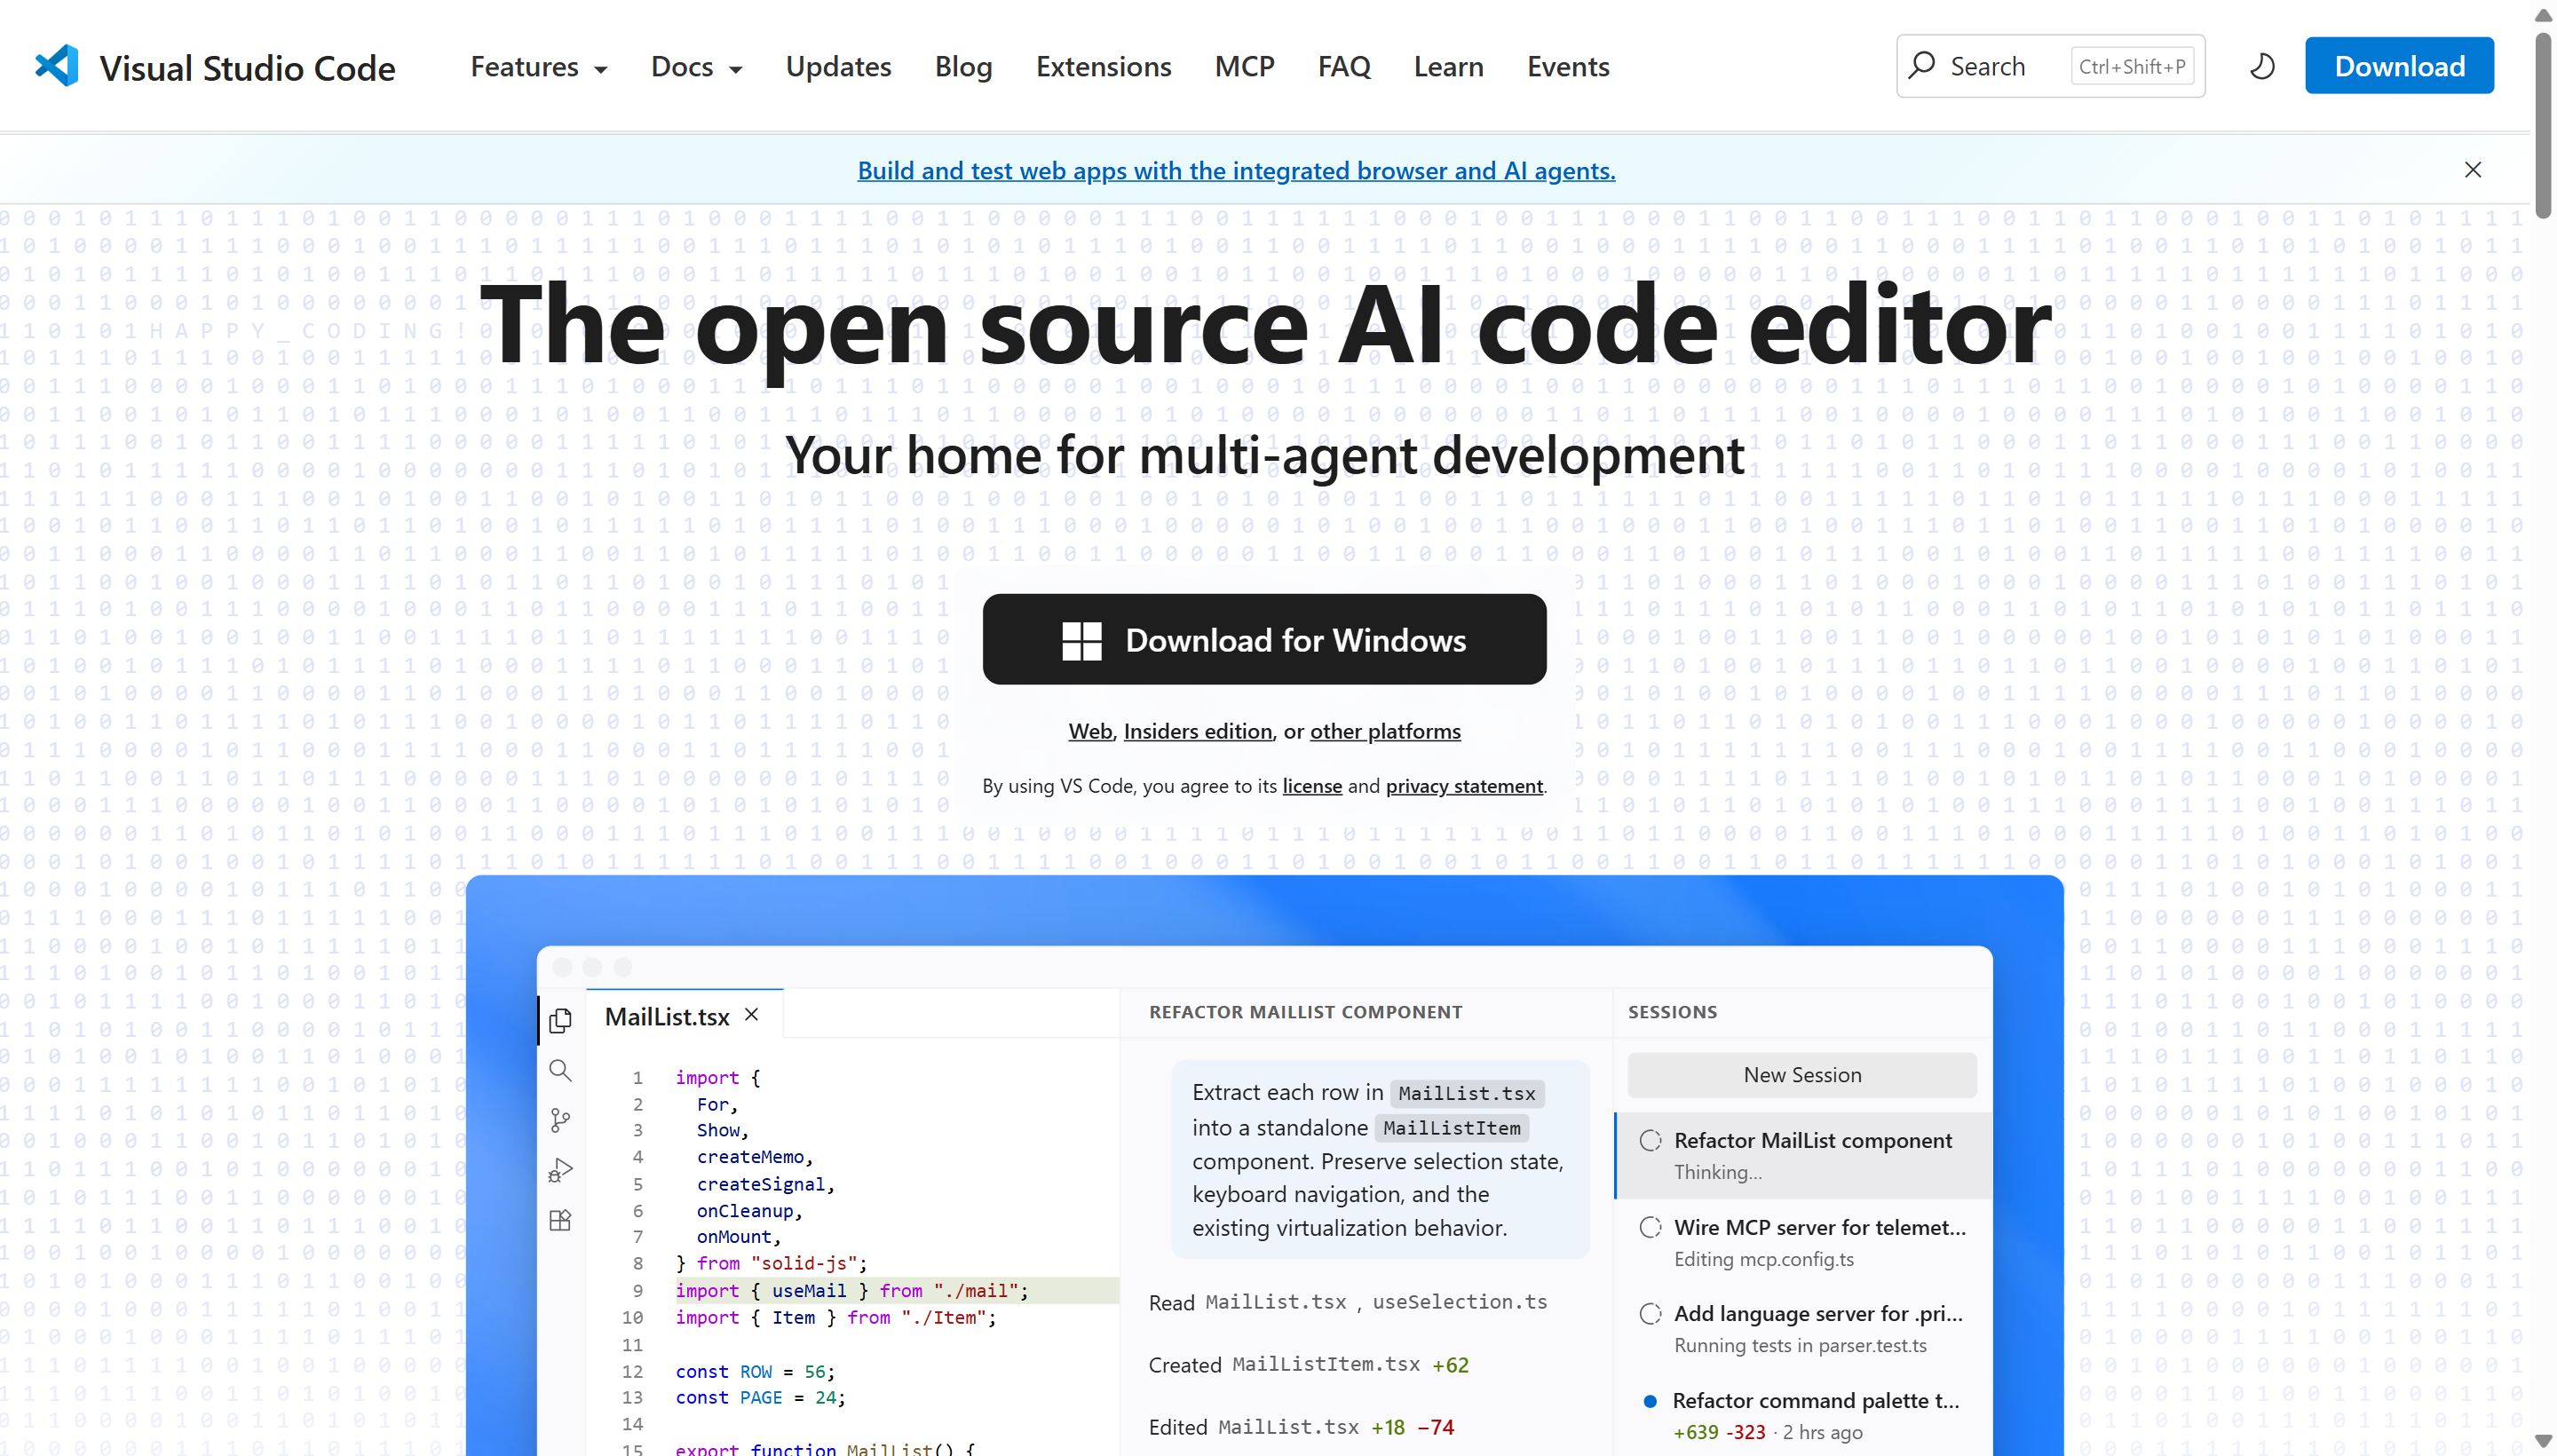Screen dimensions: 2557x1456
Task: Close the MailList.tsx tab
Action: pyautogui.click(x=752, y=1015)
